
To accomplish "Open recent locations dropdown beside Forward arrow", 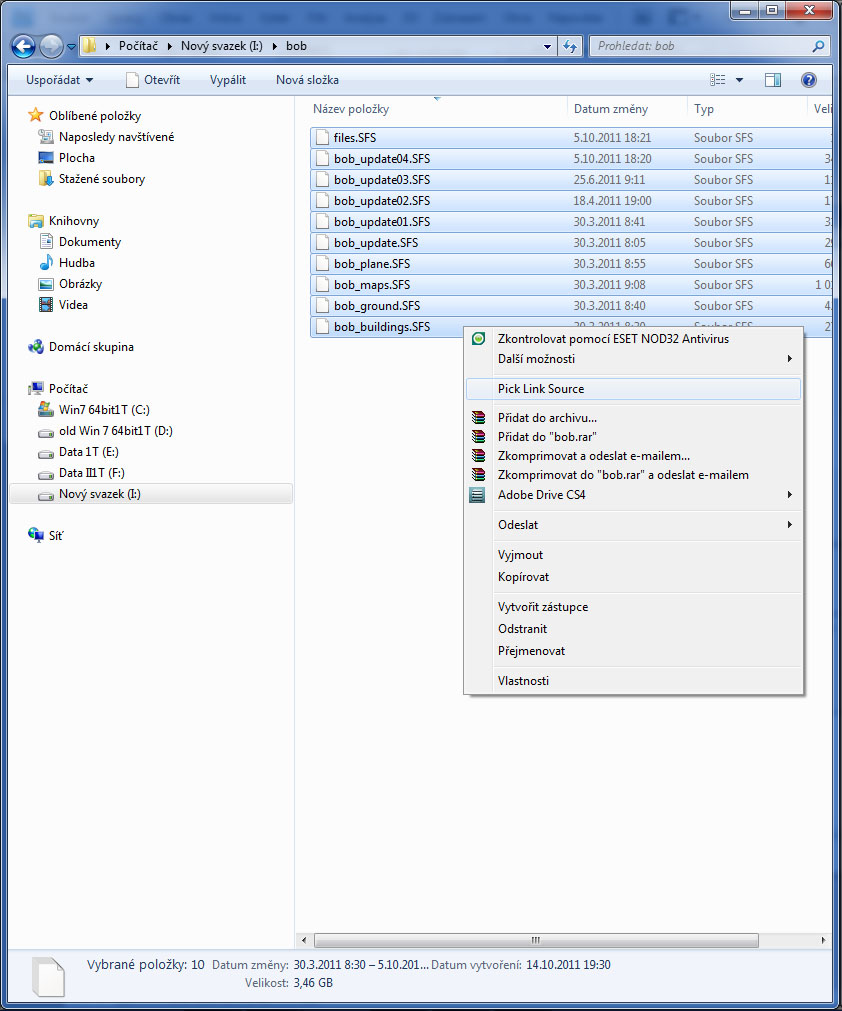I will (x=71, y=46).
